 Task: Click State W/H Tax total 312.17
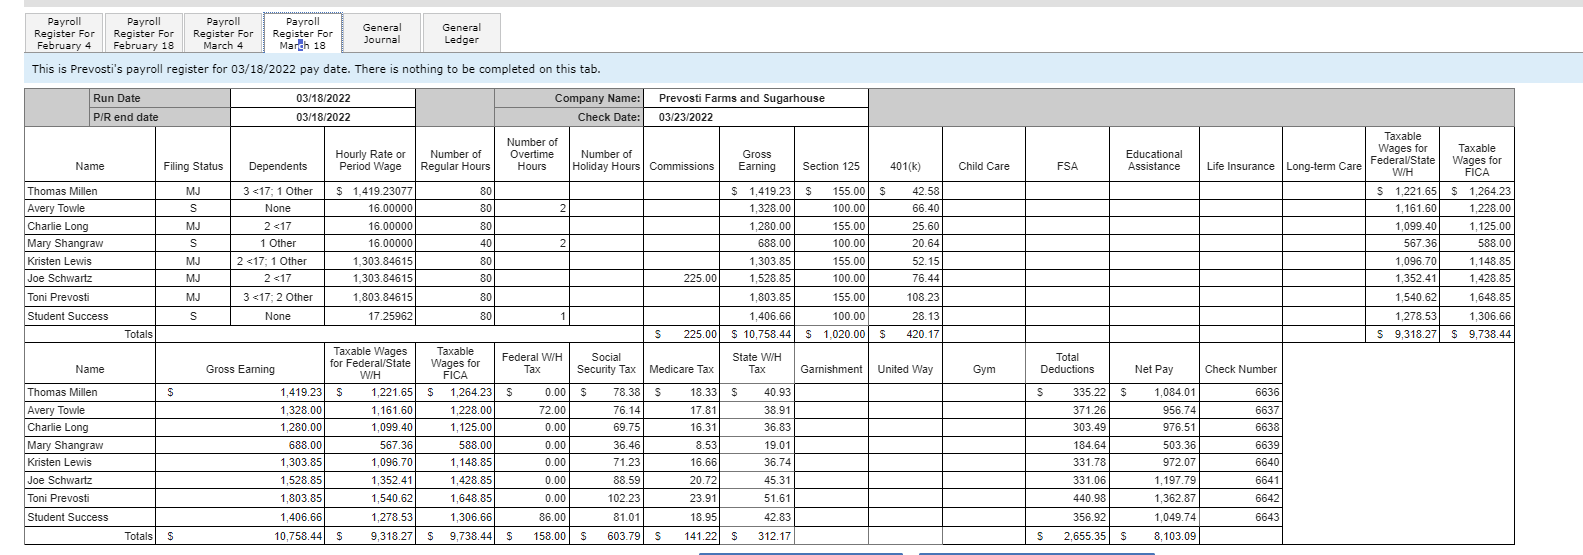pyautogui.click(x=774, y=536)
